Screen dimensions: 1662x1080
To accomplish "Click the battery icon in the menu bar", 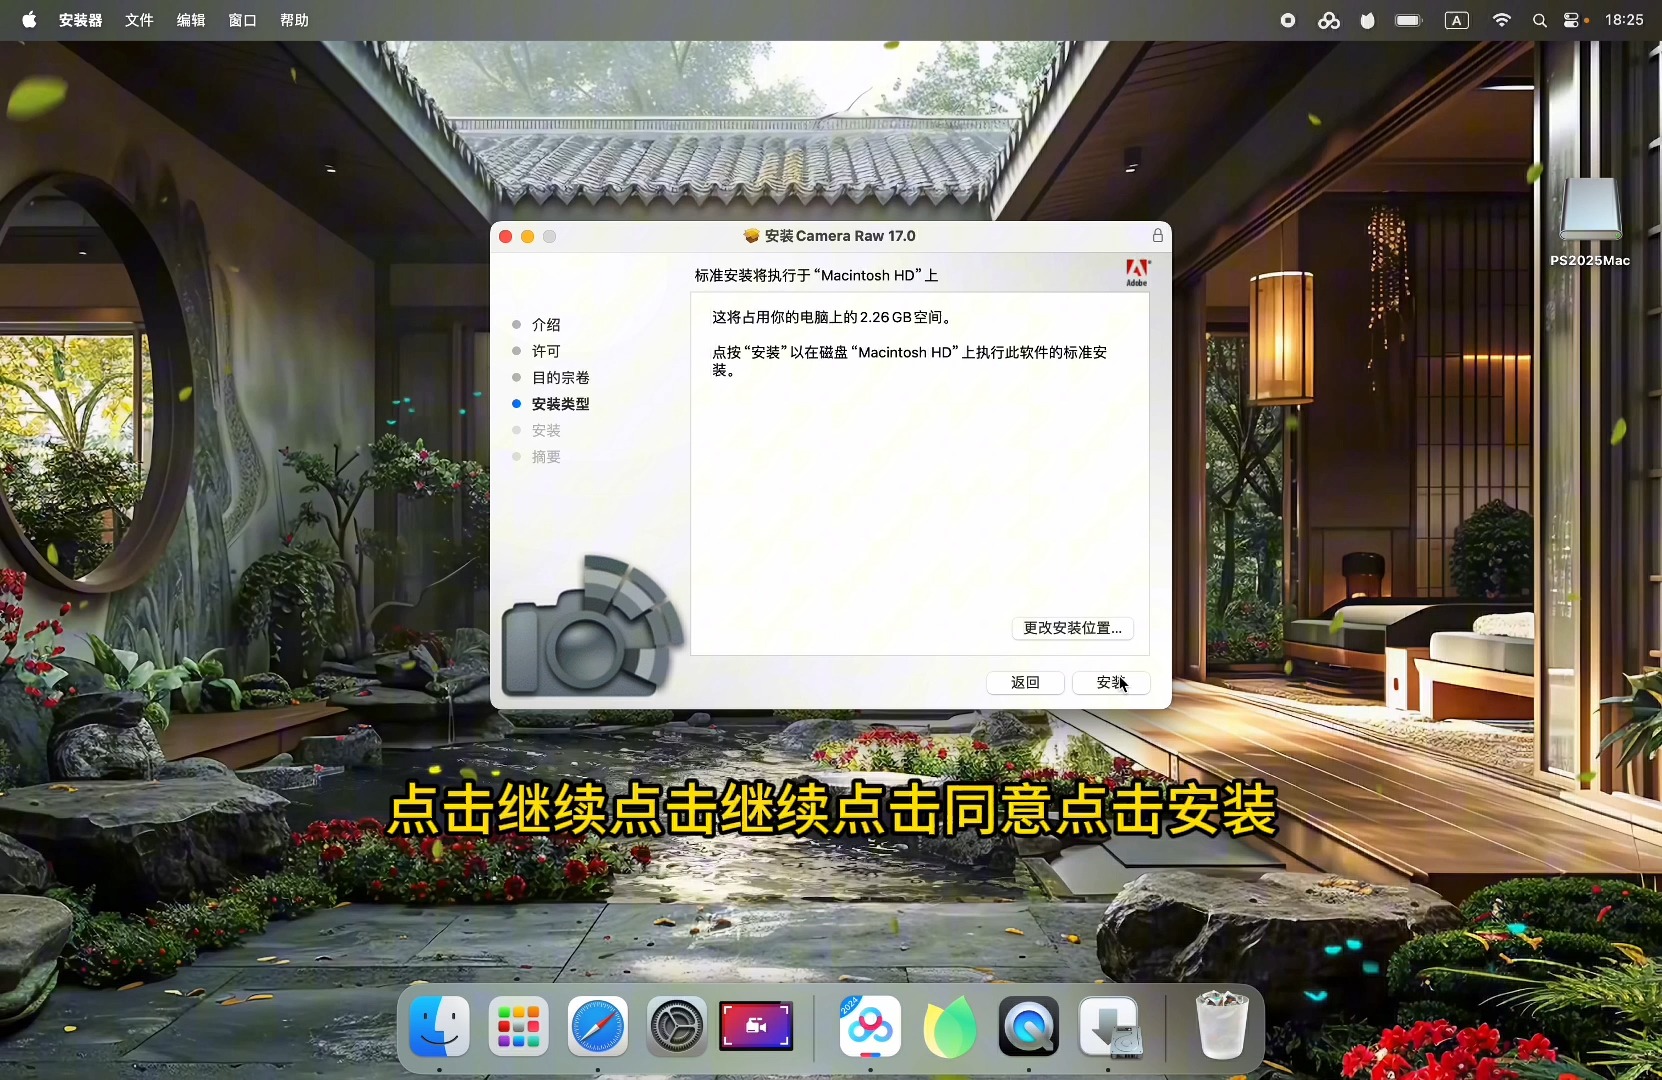I will 1409,20.
